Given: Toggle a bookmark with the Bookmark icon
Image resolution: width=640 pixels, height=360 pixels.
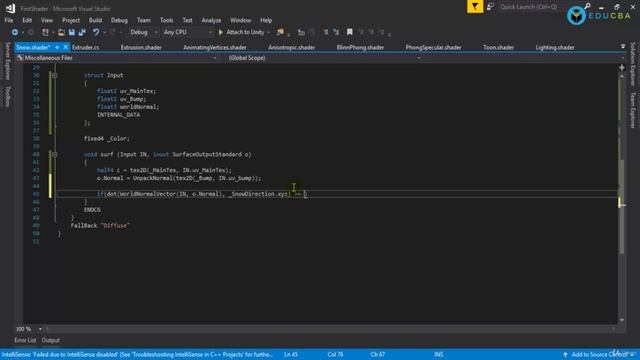Looking at the screenshot, I should [349, 32].
